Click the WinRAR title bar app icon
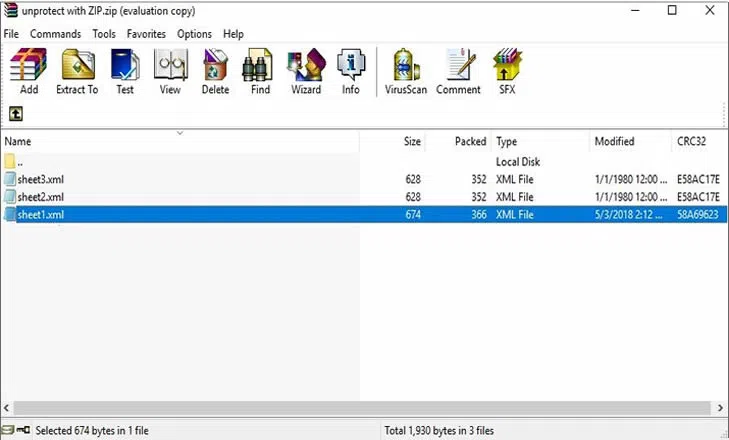Screen dimensions: 729x440 tap(10, 10)
